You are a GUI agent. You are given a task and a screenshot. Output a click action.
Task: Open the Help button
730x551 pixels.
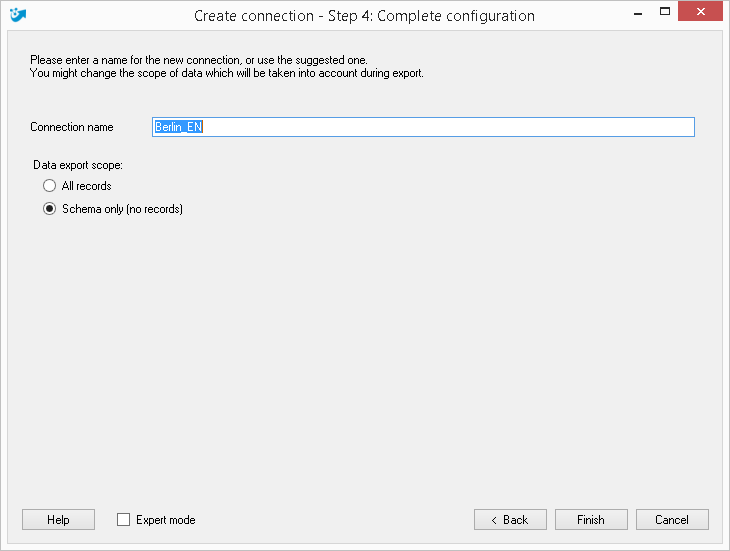[x=58, y=519]
